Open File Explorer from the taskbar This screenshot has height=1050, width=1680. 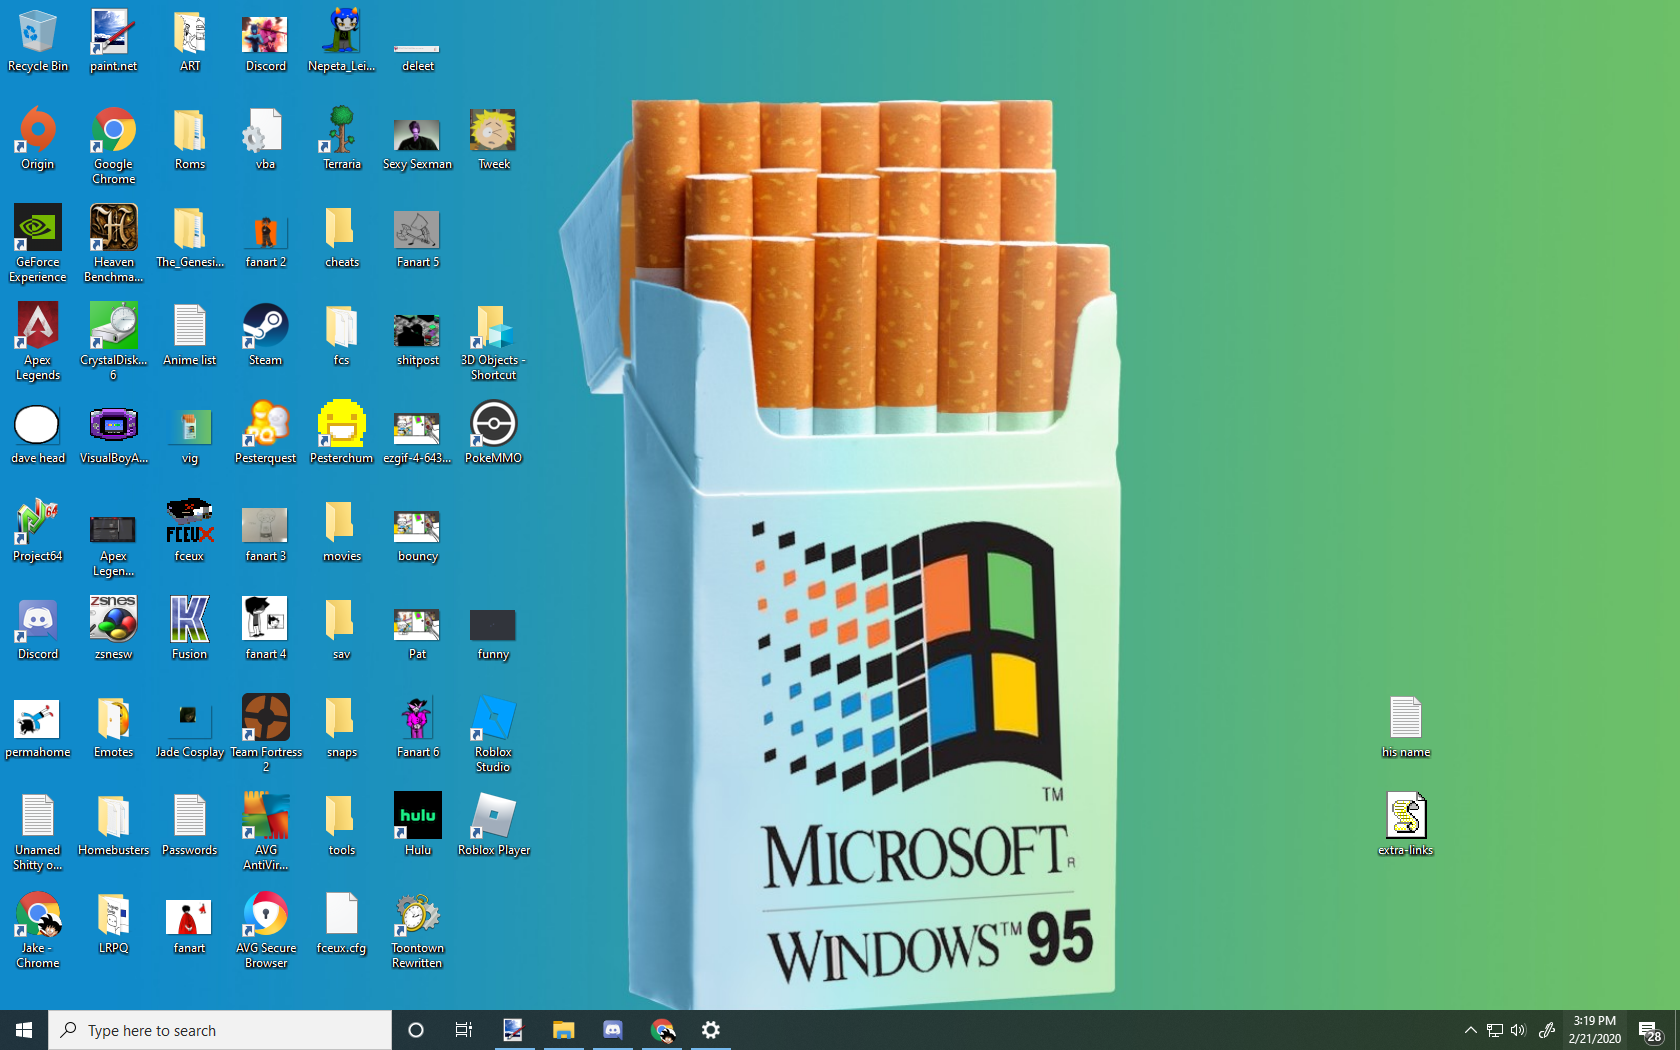[564, 1030]
